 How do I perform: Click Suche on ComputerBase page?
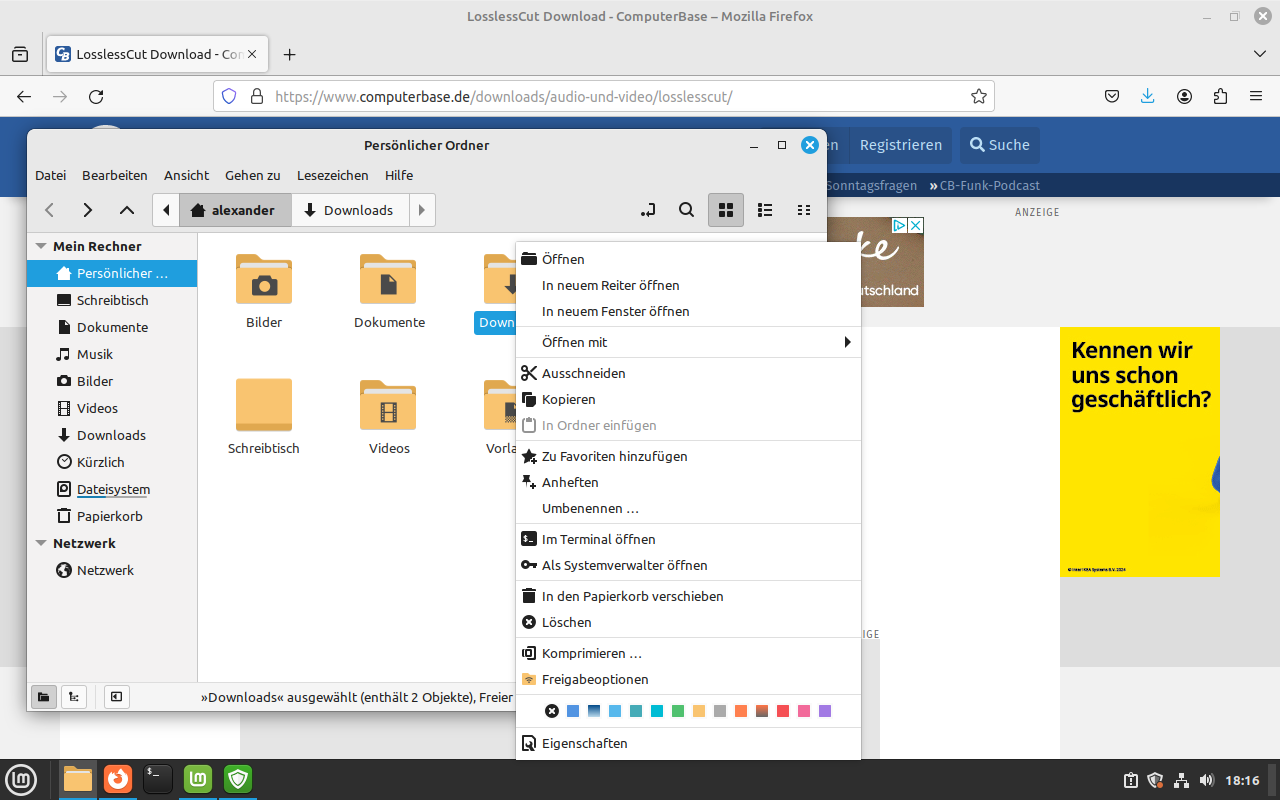pos(1000,145)
